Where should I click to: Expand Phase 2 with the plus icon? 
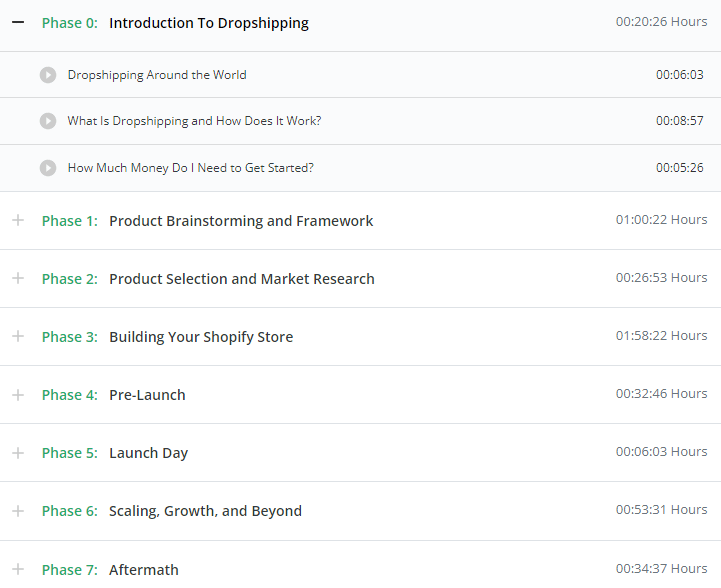coord(18,278)
